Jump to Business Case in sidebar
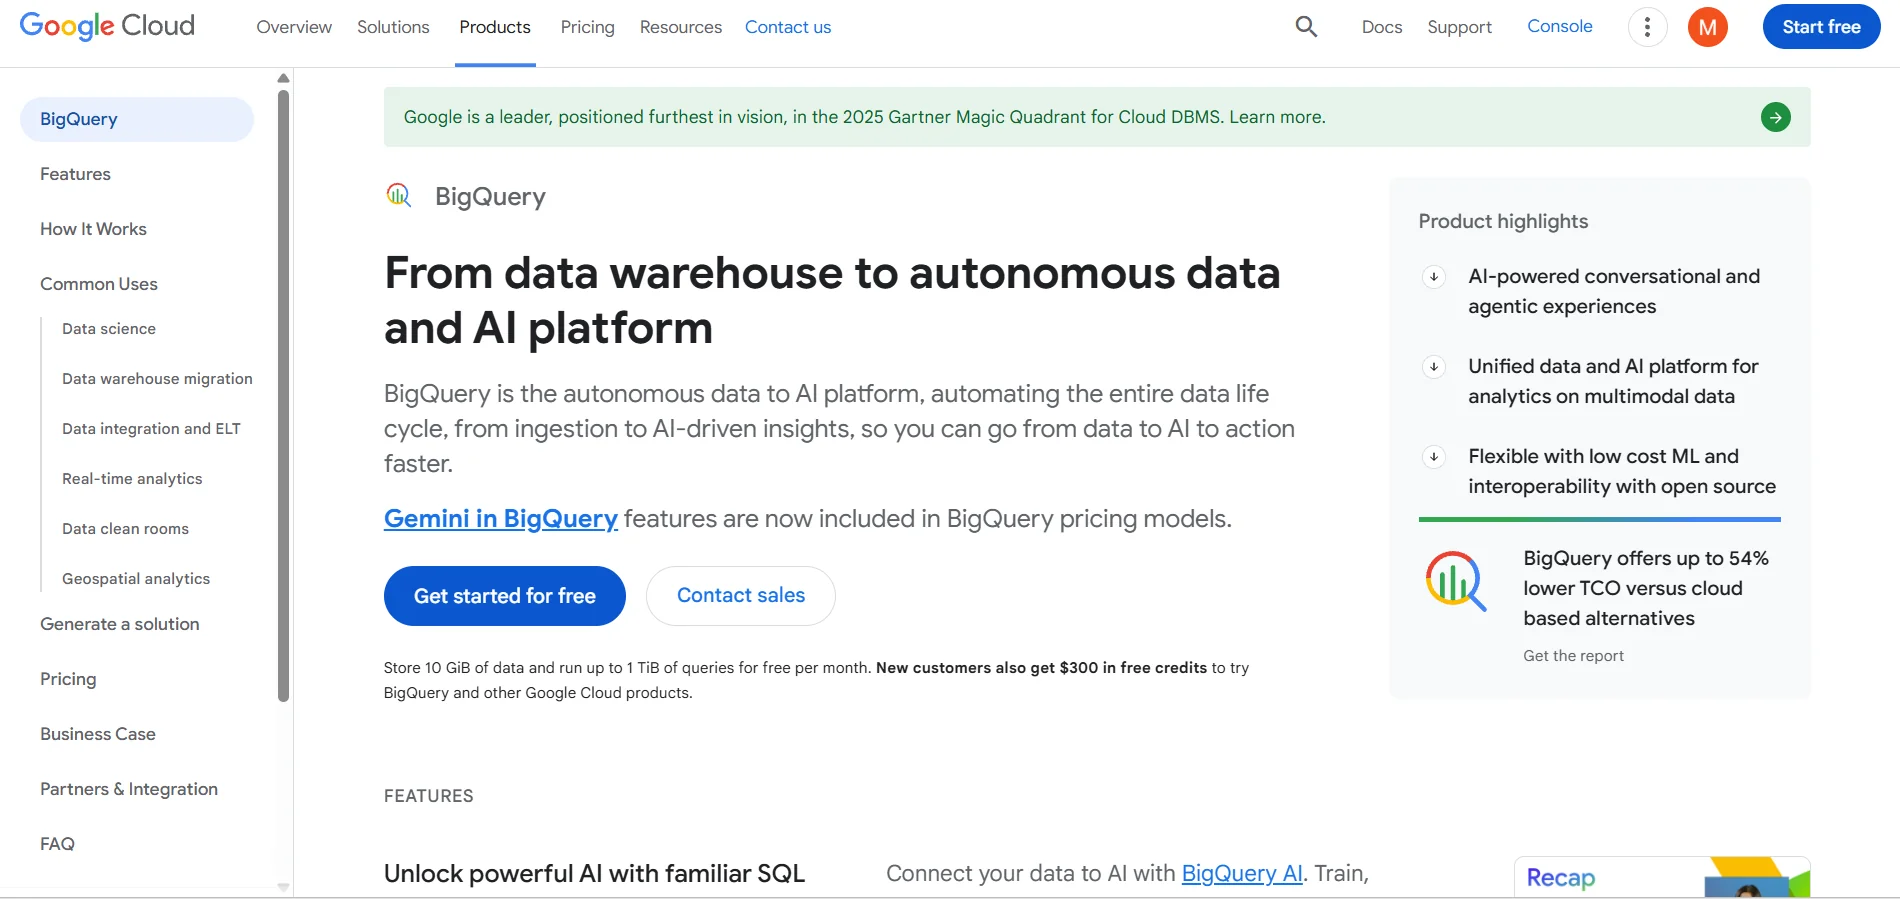Screen dimensions: 1900x899 (x=98, y=734)
